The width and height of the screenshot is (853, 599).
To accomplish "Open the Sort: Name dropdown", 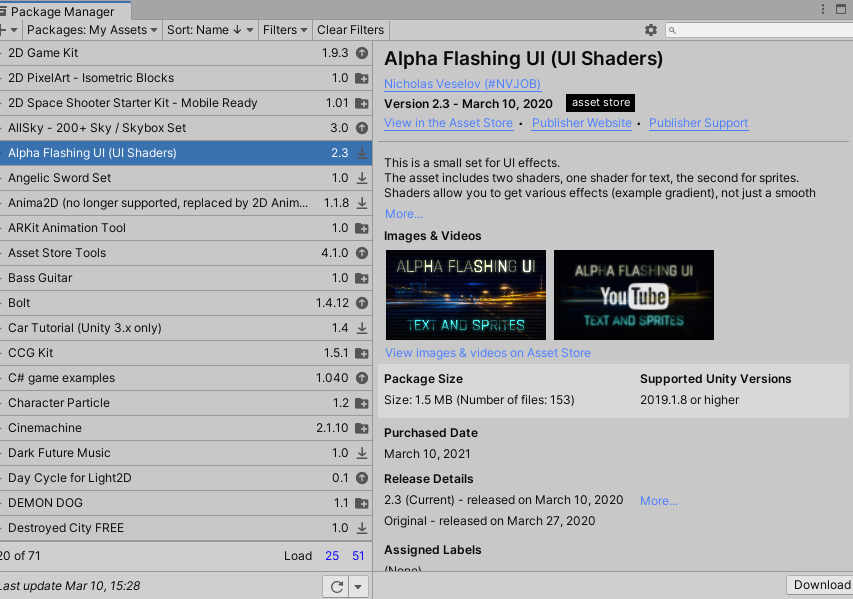I will [210, 30].
